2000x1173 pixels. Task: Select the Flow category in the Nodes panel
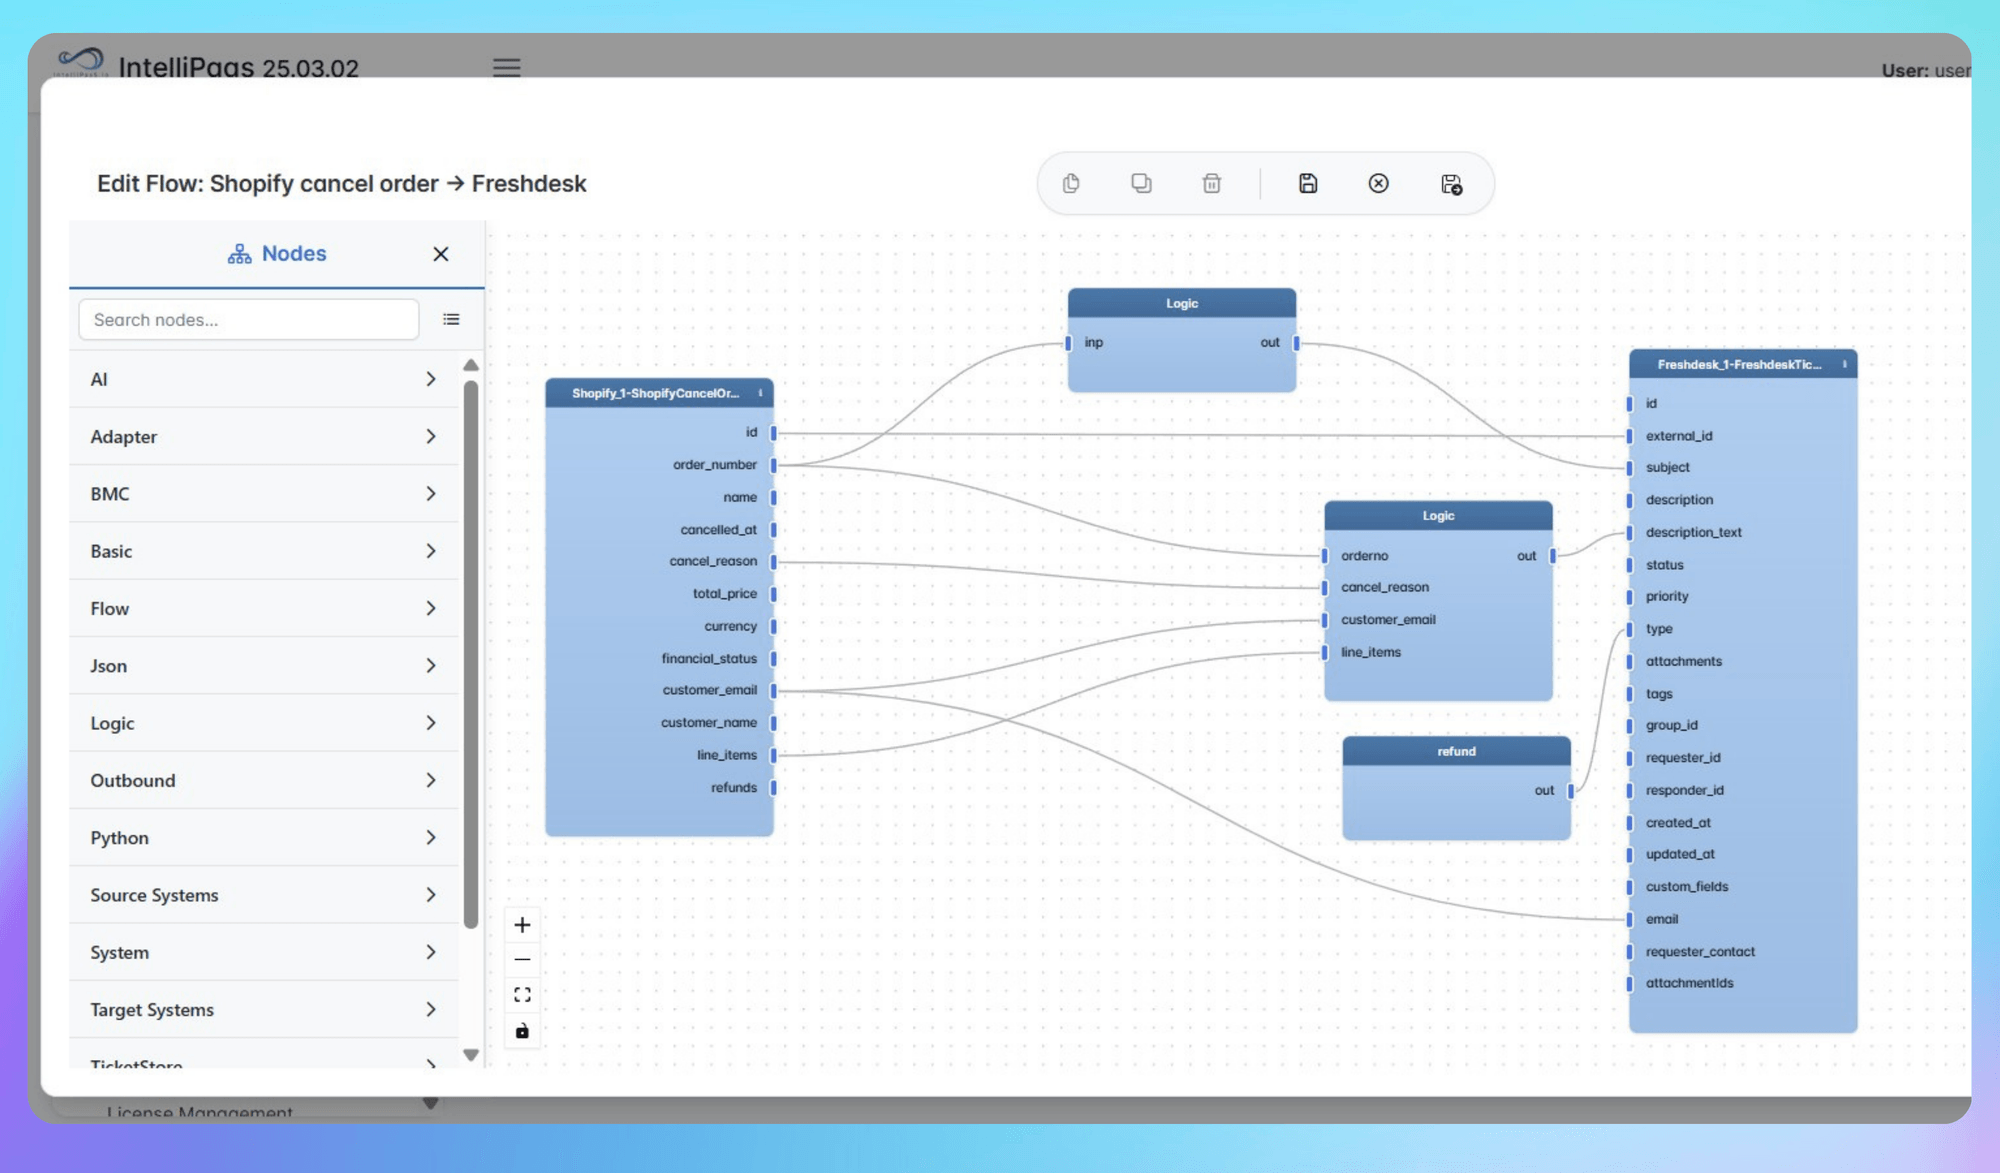tap(263, 608)
